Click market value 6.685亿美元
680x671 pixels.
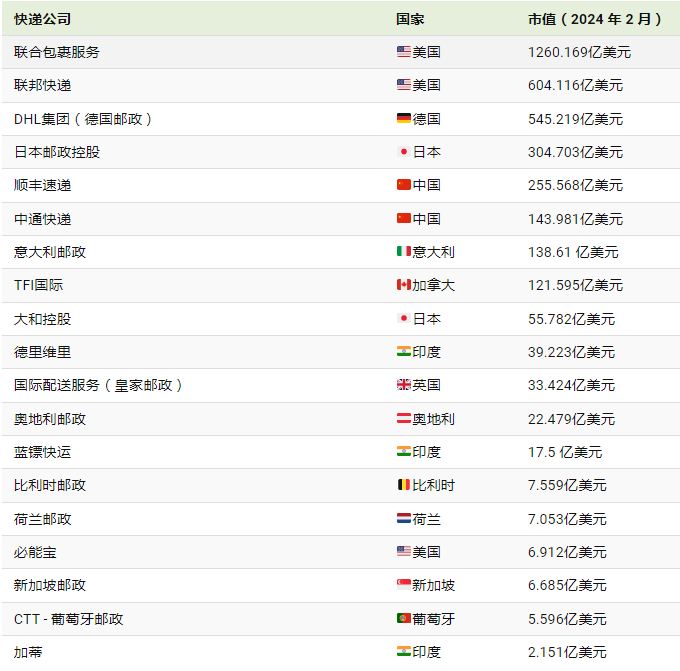pos(567,585)
